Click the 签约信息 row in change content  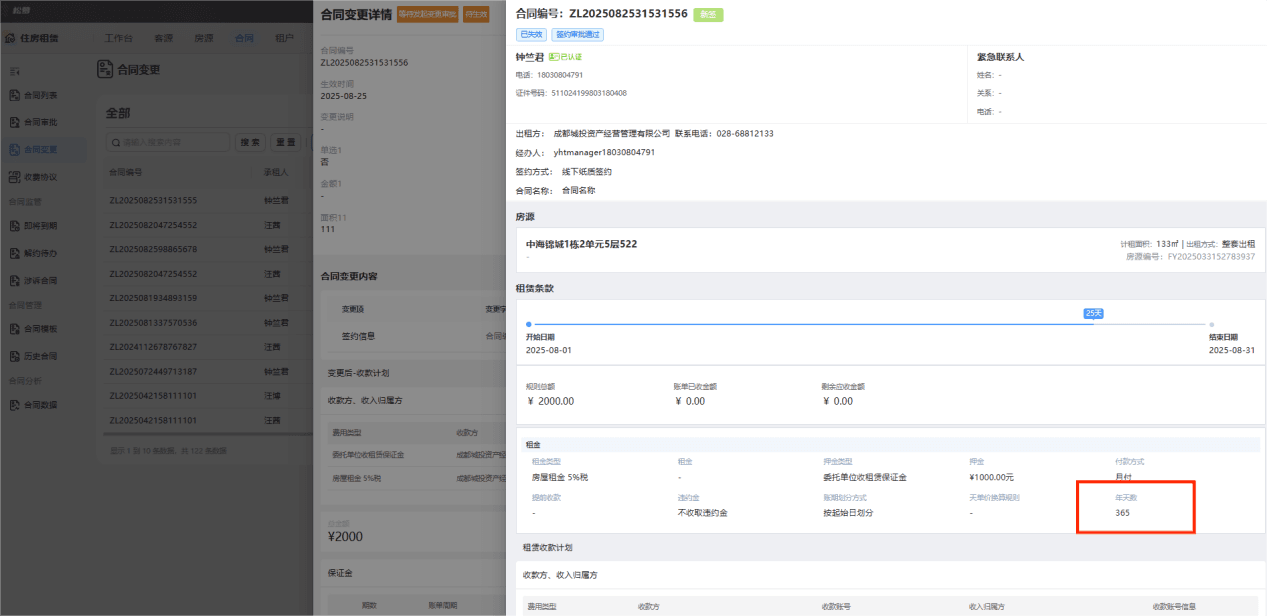pyautogui.click(x=415, y=336)
